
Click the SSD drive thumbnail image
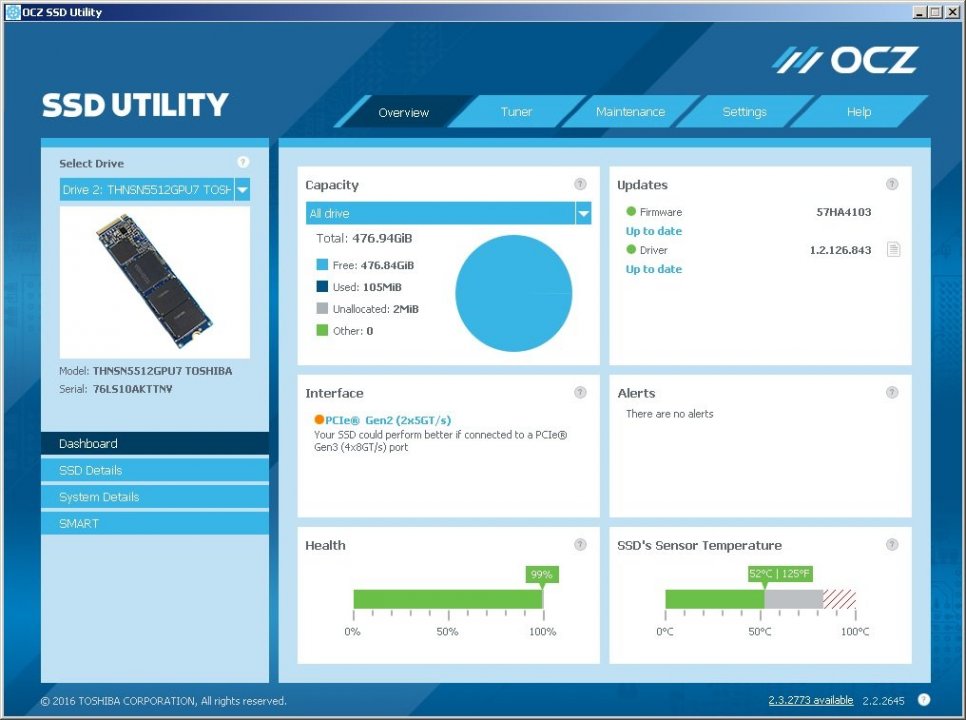click(x=155, y=282)
